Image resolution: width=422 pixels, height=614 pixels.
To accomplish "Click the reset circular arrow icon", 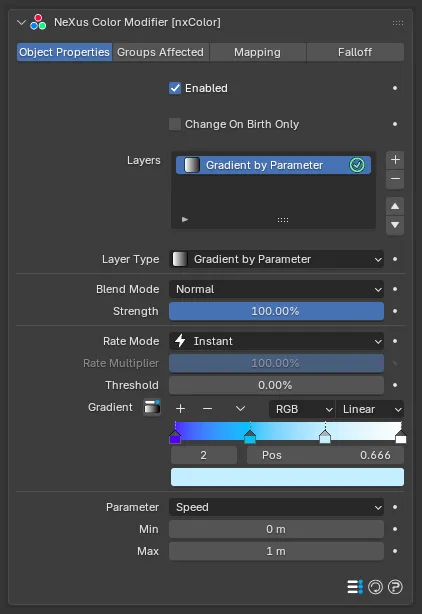I will 375,587.
